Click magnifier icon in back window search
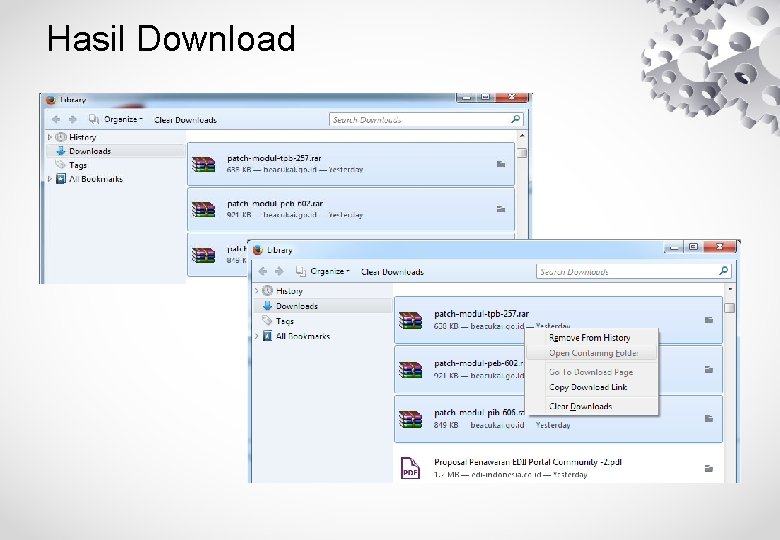 click(x=516, y=119)
